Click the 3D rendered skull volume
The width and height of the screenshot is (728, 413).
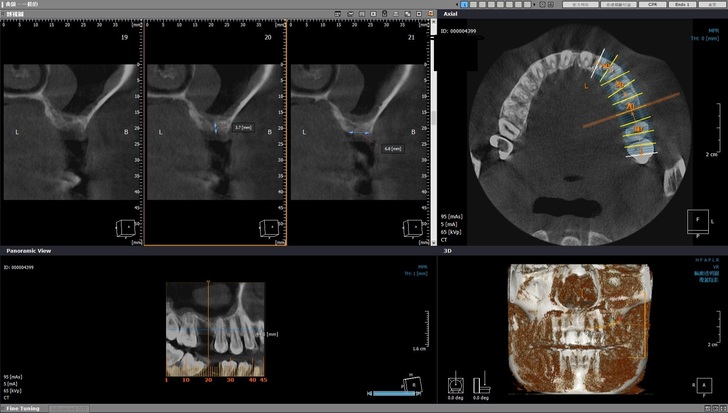[x=579, y=329]
